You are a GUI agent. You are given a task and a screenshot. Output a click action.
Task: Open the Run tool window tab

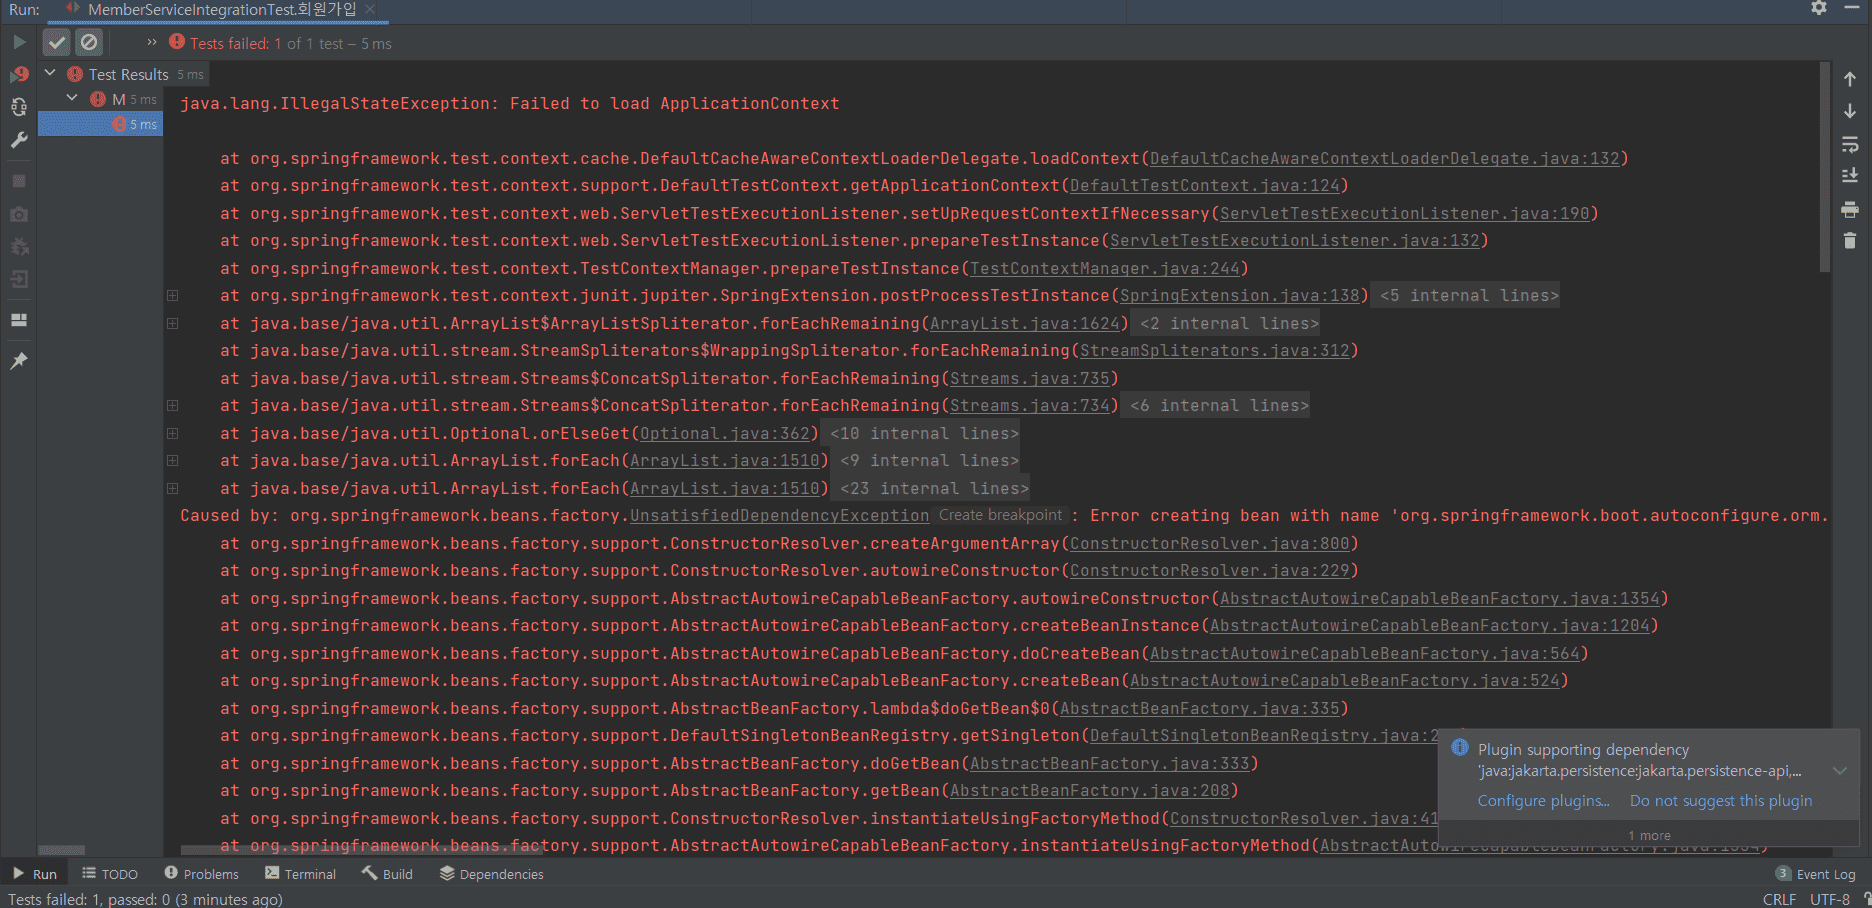tap(35, 874)
